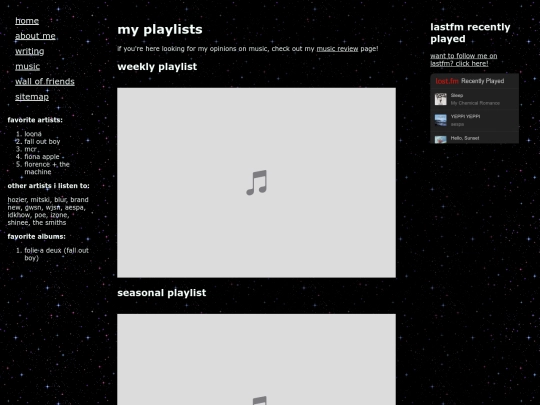Open the sitemap link

32,97
